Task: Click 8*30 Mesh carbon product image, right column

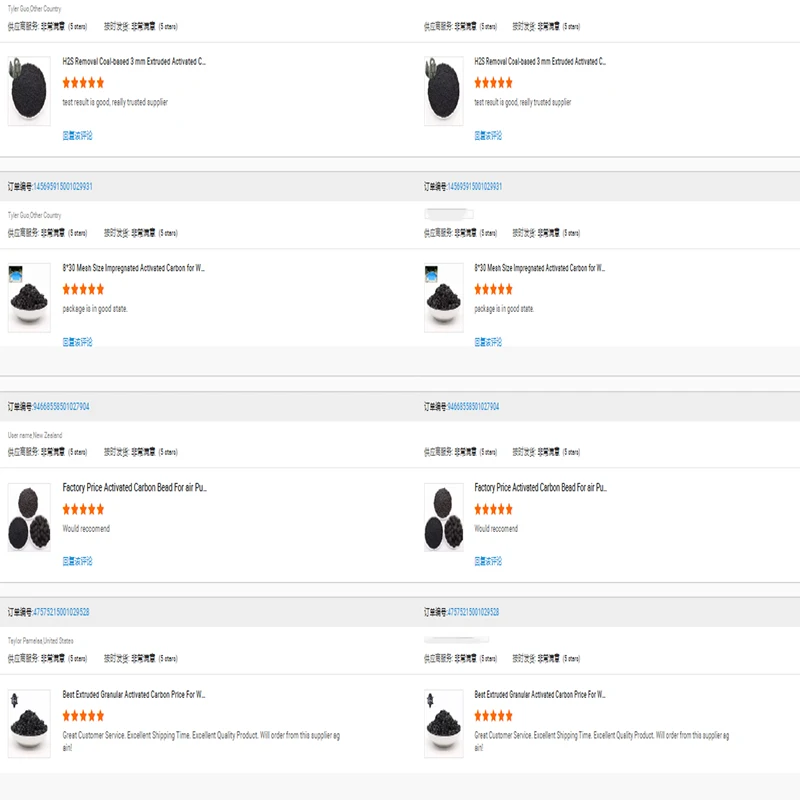Action: [x=443, y=297]
